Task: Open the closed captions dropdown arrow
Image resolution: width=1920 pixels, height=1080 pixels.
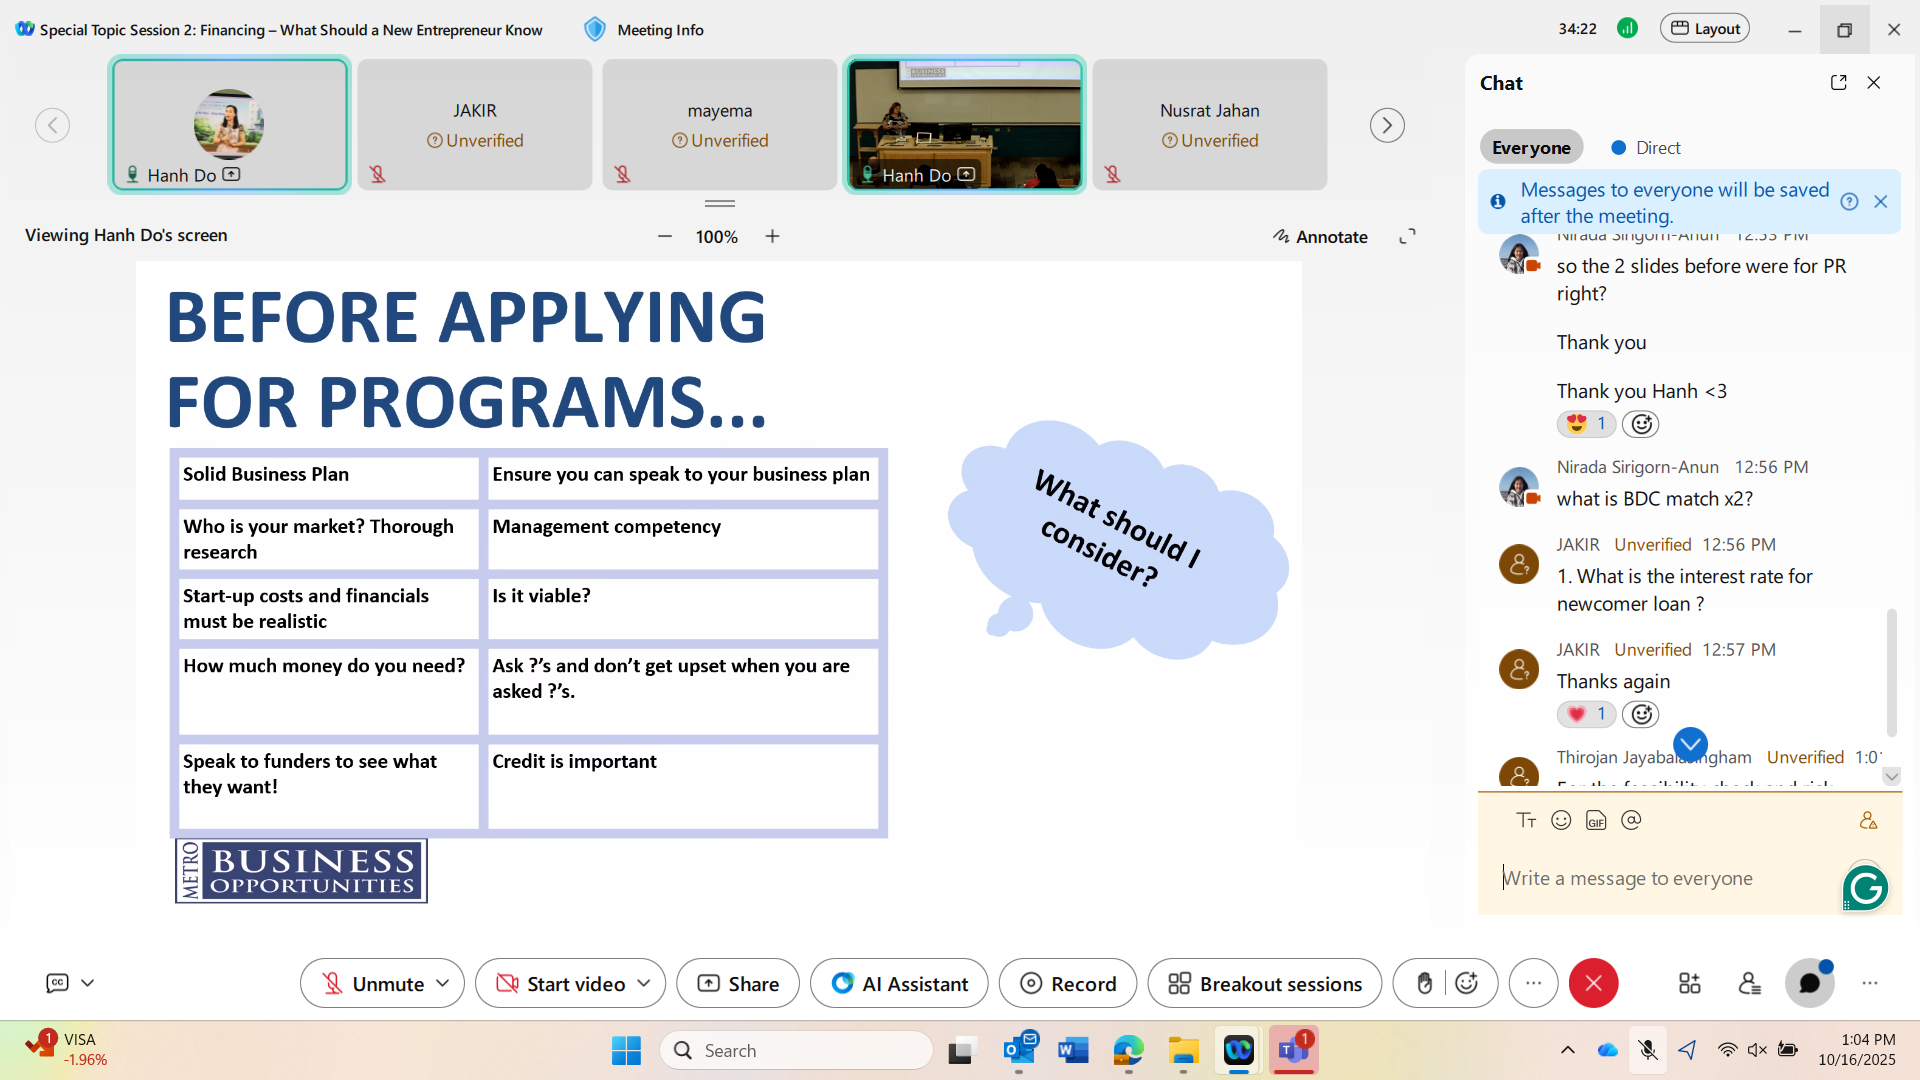Action: point(88,983)
